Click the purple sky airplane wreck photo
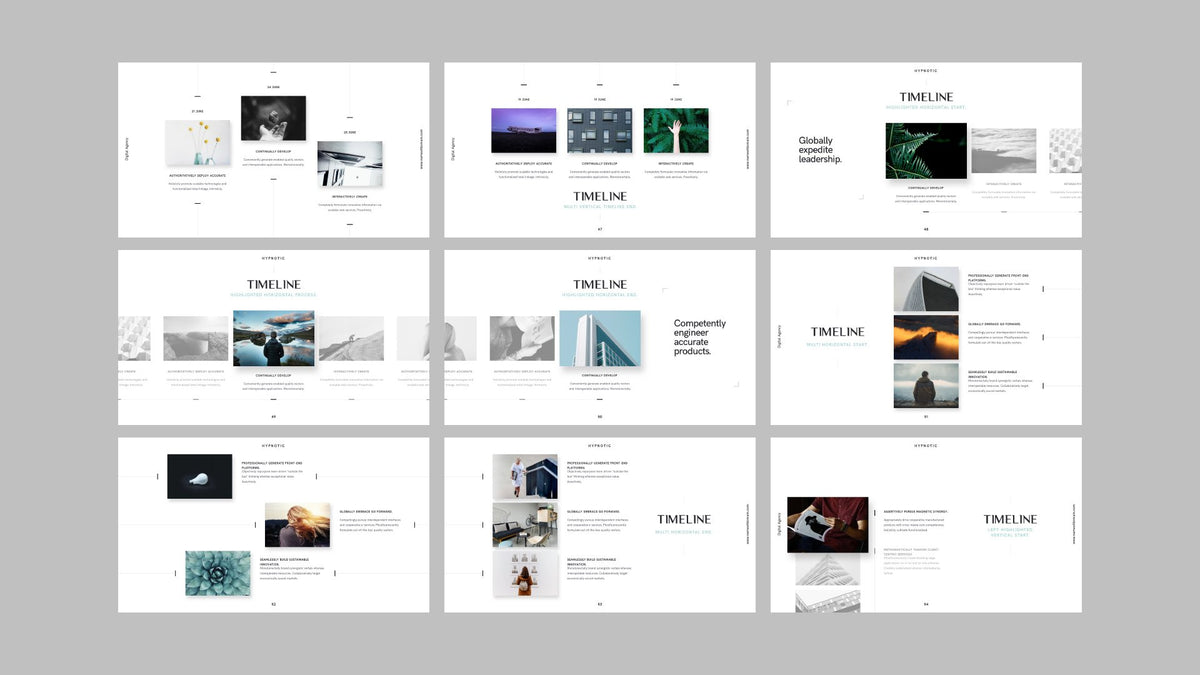This screenshot has width=1200, height=675. (x=523, y=131)
